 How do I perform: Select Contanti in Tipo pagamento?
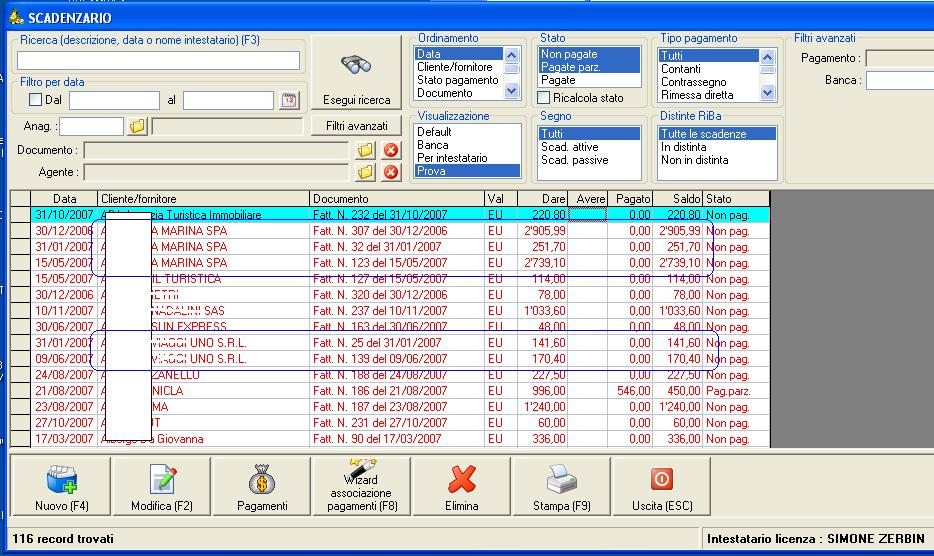pyautogui.click(x=708, y=69)
